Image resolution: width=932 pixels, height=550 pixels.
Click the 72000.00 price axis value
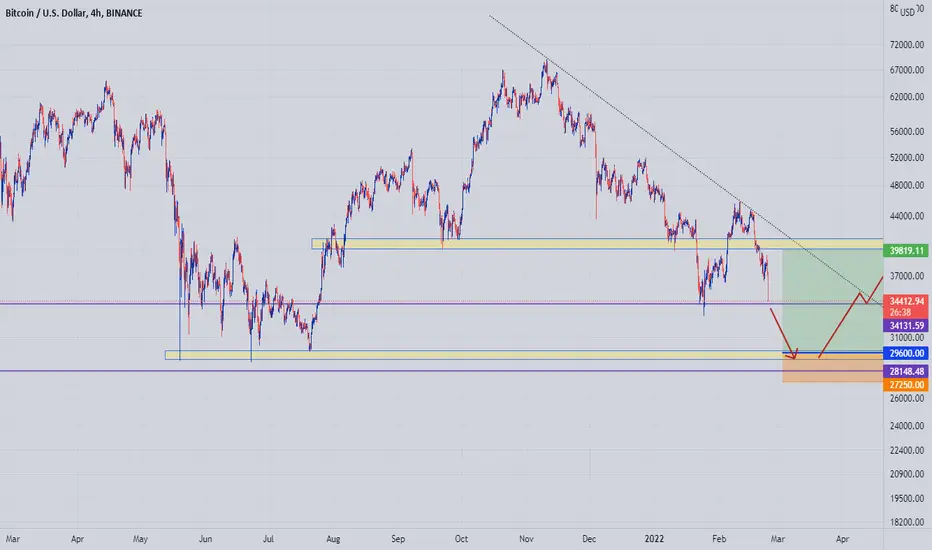(907, 45)
